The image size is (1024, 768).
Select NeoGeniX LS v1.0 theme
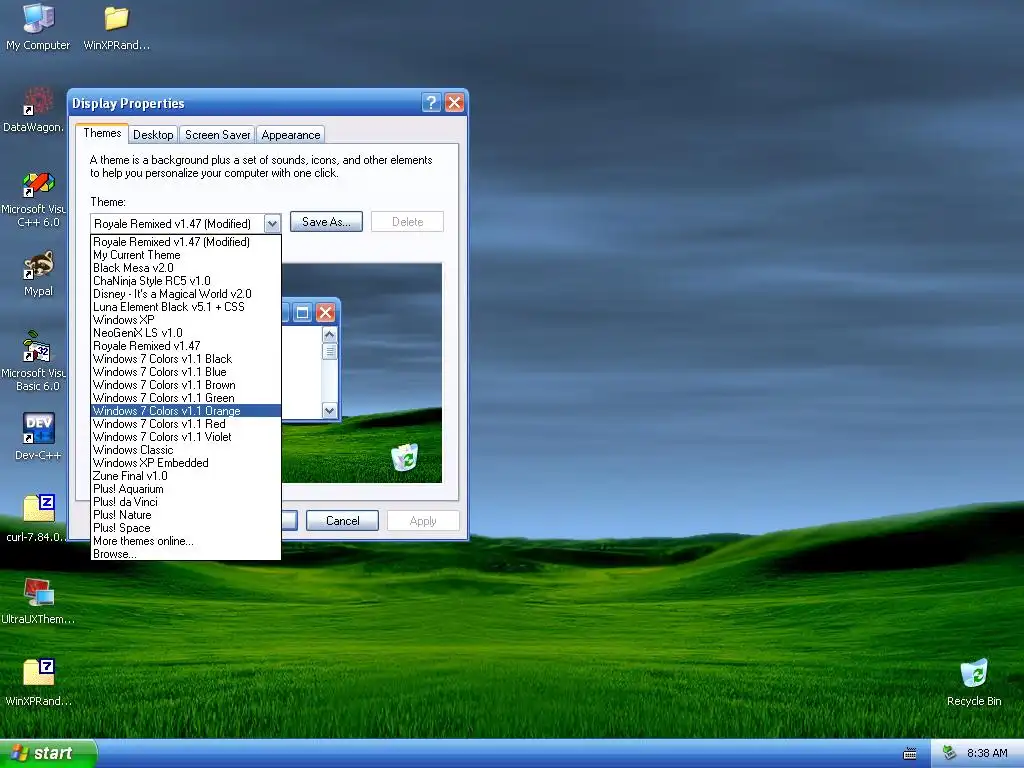tap(185, 332)
